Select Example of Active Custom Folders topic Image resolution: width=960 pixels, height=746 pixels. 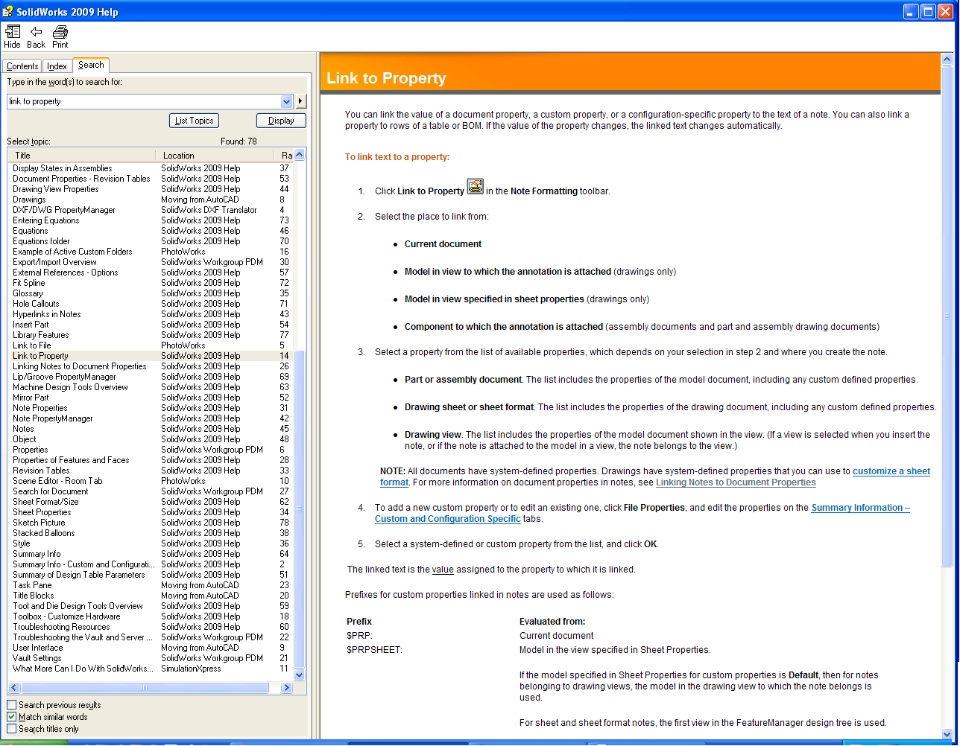(x=72, y=252)
